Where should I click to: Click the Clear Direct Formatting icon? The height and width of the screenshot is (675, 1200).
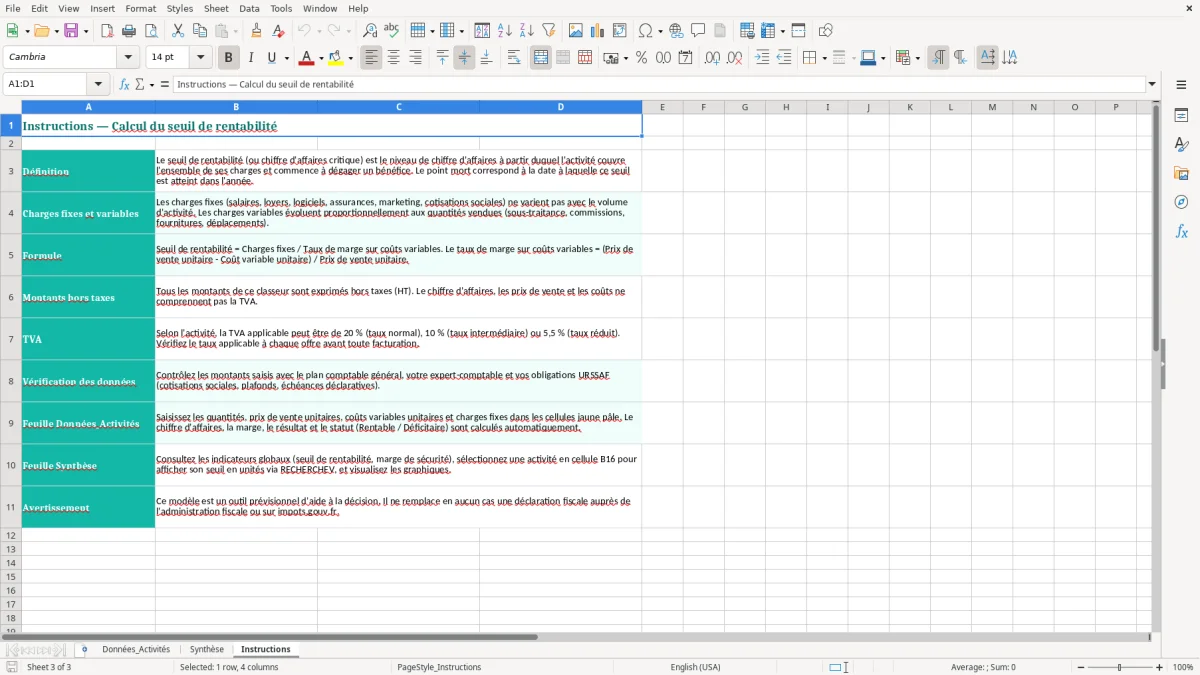278,31
